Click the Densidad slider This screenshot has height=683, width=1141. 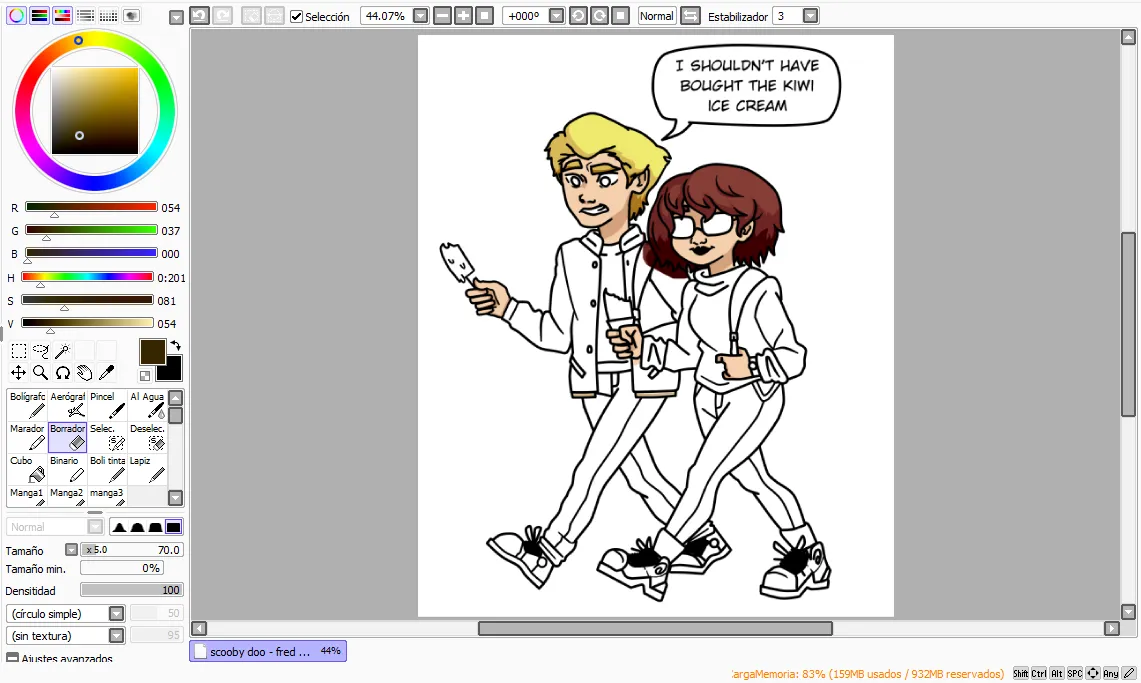click(x=132, y=590)
